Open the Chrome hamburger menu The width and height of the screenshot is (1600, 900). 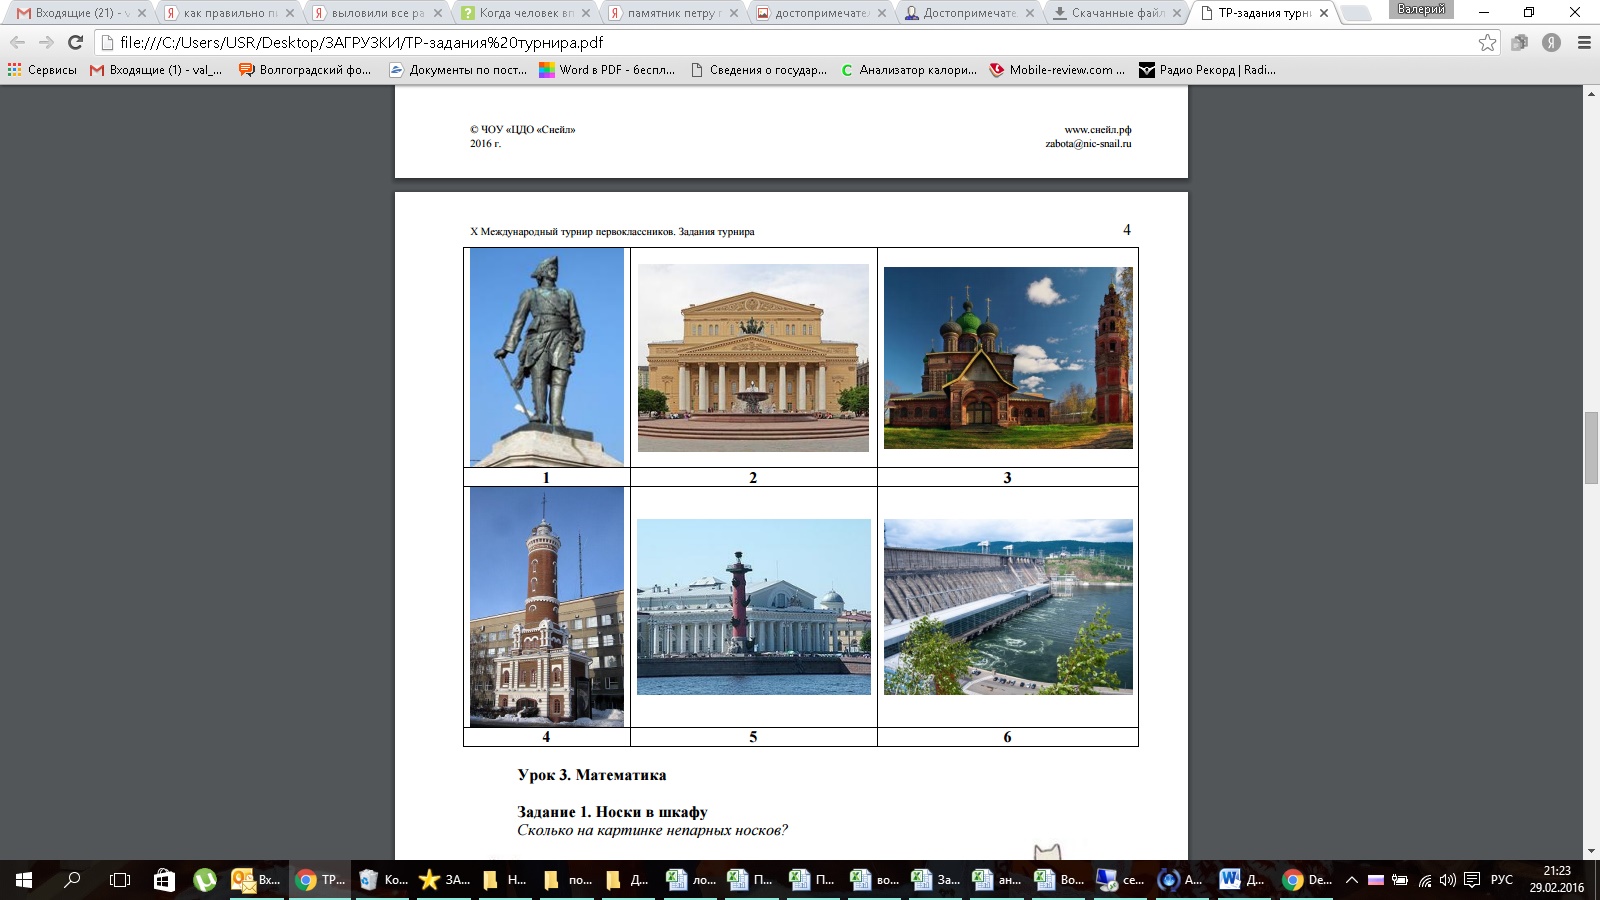coord(1584,43)
